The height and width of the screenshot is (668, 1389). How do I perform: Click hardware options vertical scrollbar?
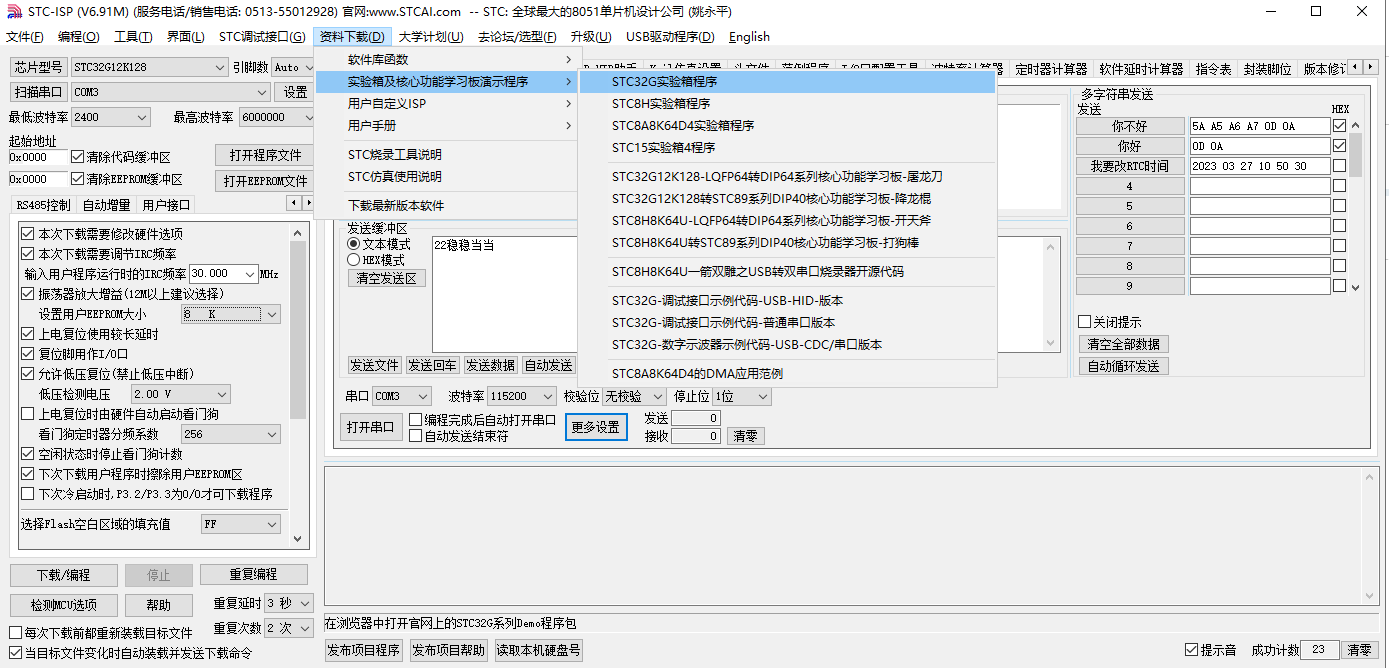298,385
